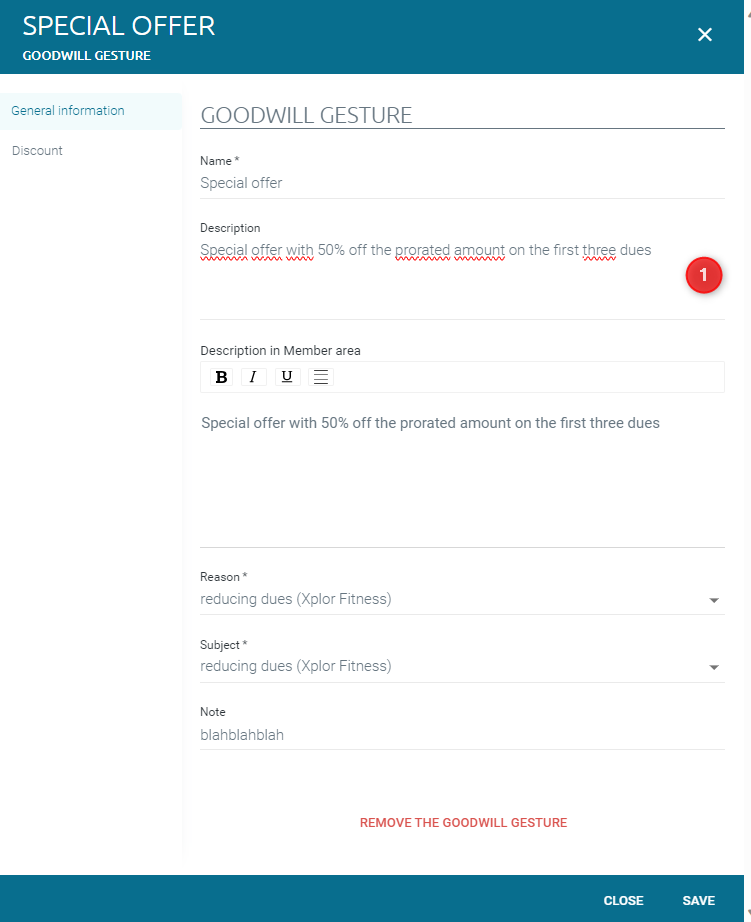The image size is (751, 922).
Task: Open the Reason dropdown
Action: tap(462, 600)
